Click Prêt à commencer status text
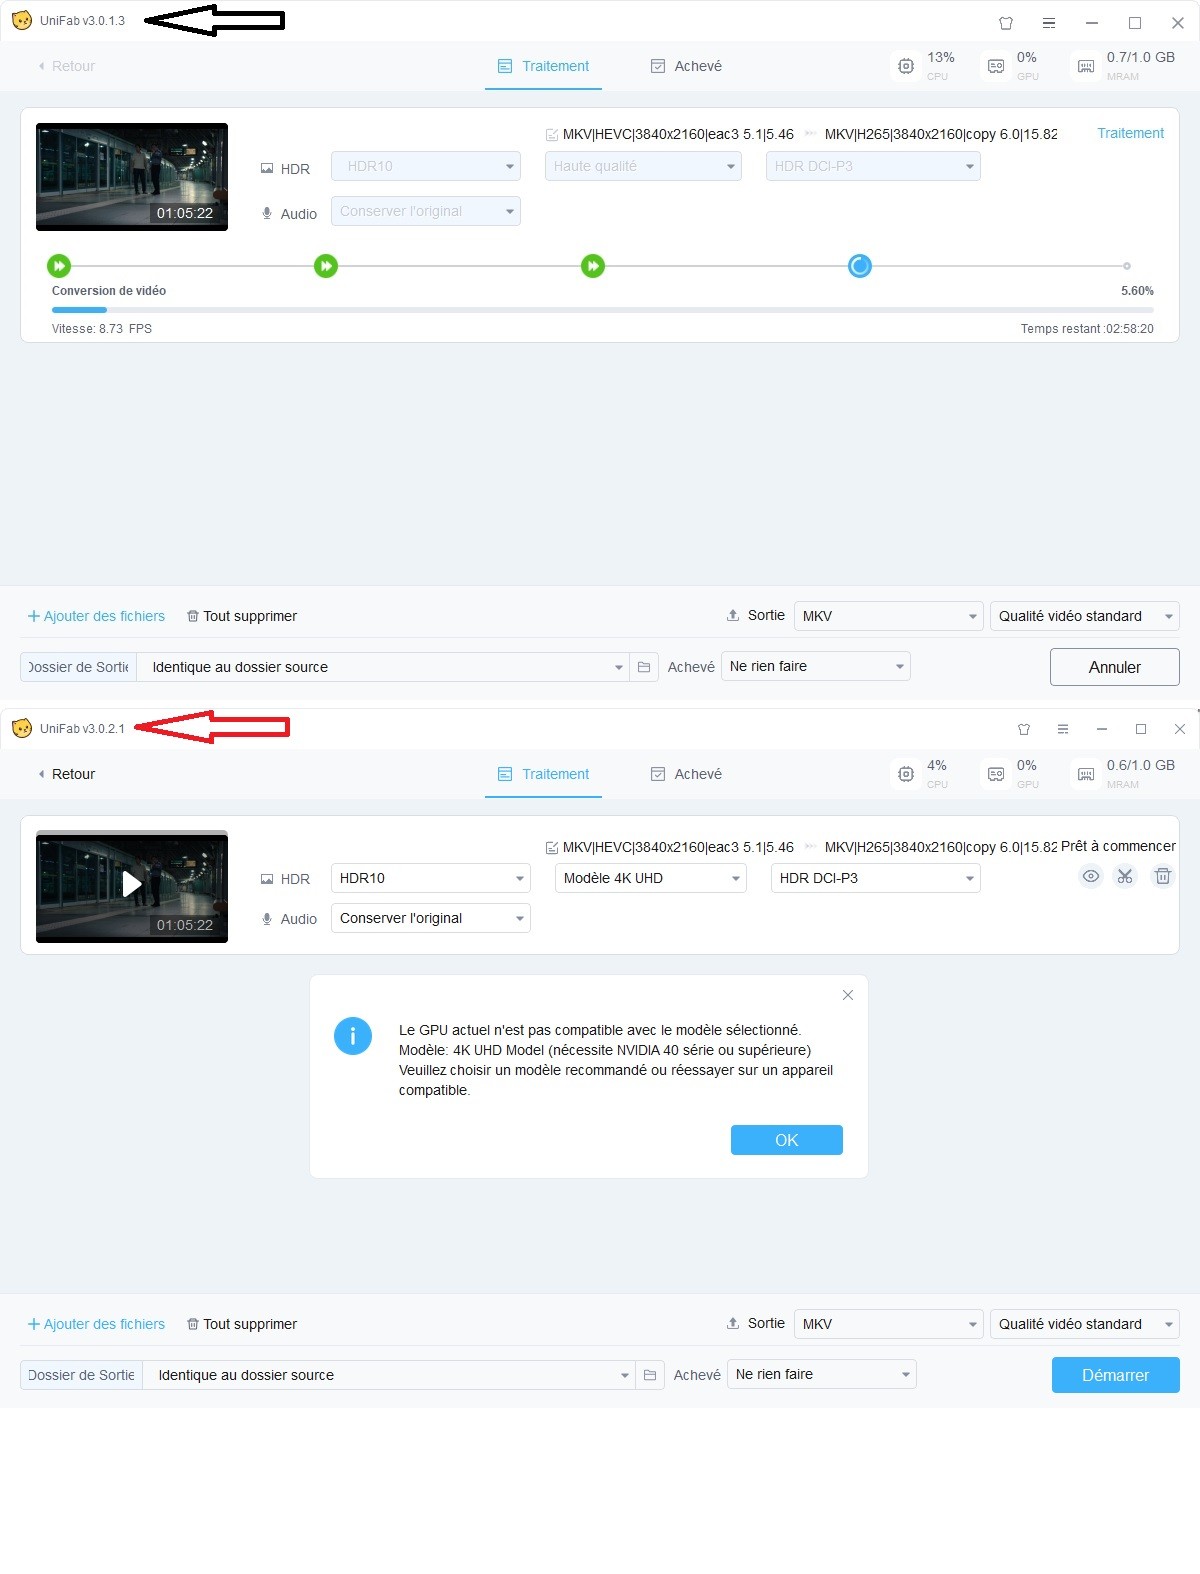This screenshot has height=1574, width=1200. [x=1118, y=846]
